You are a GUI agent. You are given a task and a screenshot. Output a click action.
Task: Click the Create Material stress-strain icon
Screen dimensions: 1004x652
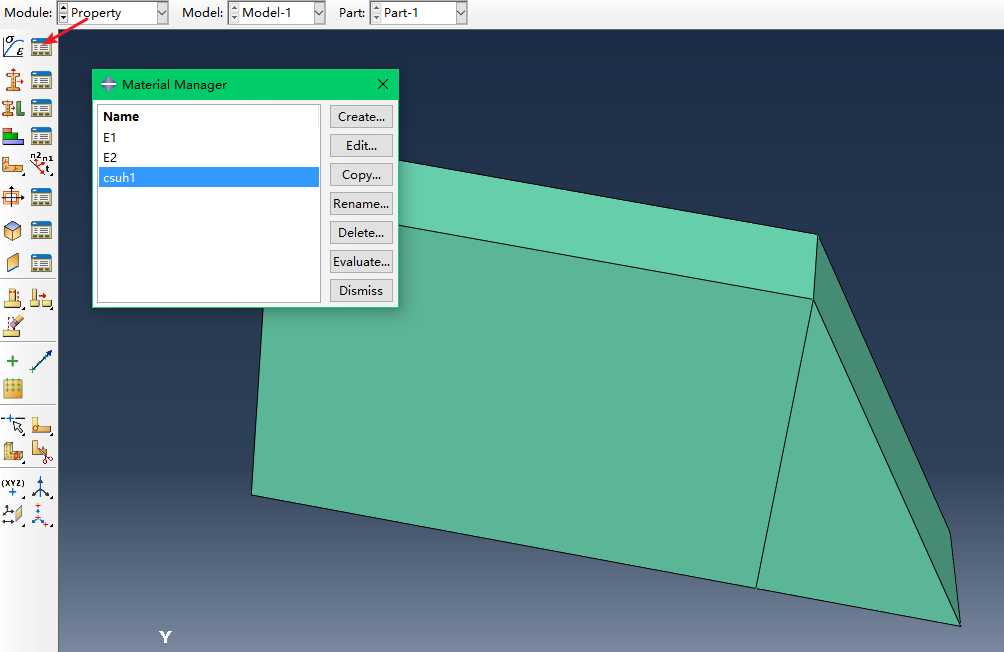(x=13, y=47)
